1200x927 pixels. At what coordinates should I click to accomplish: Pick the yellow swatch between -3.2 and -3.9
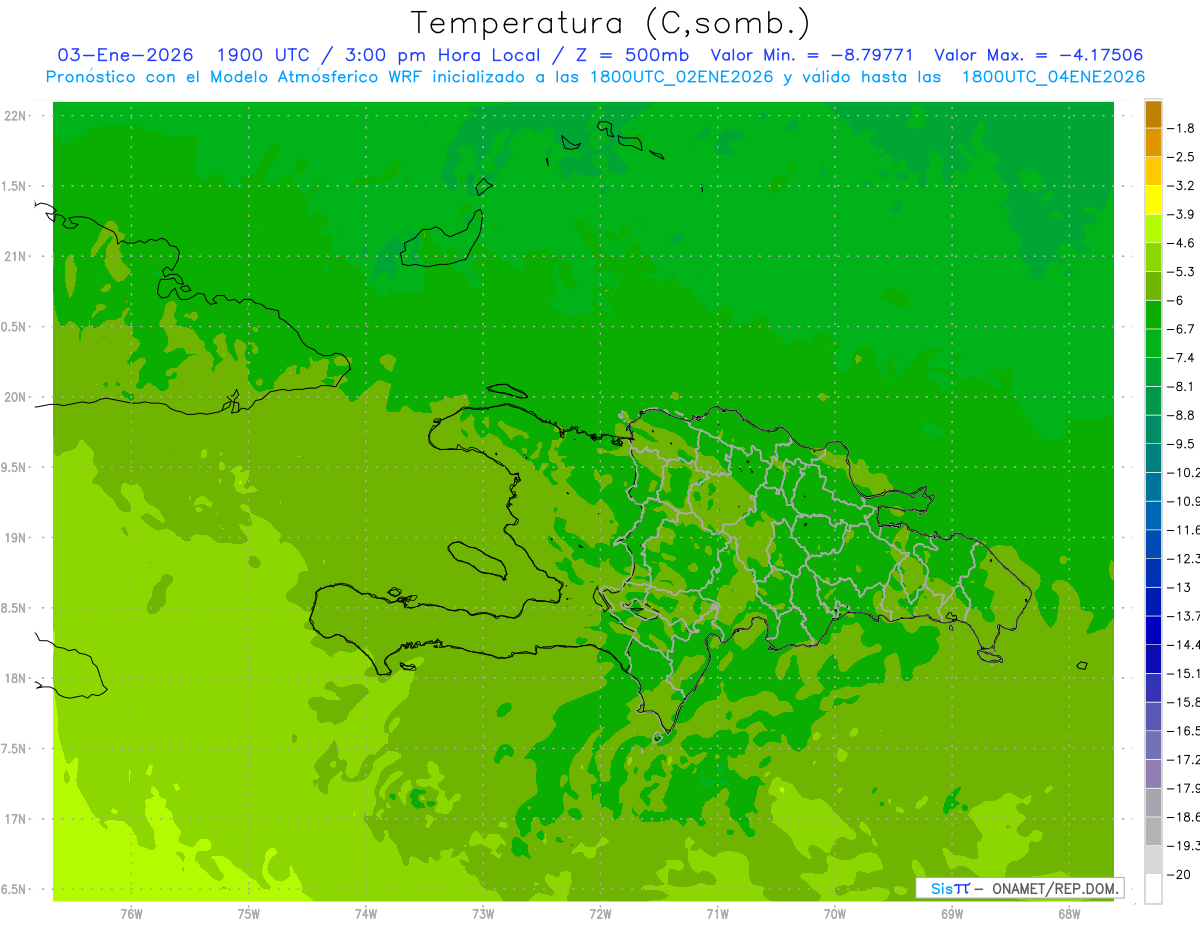tap(1153, 200)
